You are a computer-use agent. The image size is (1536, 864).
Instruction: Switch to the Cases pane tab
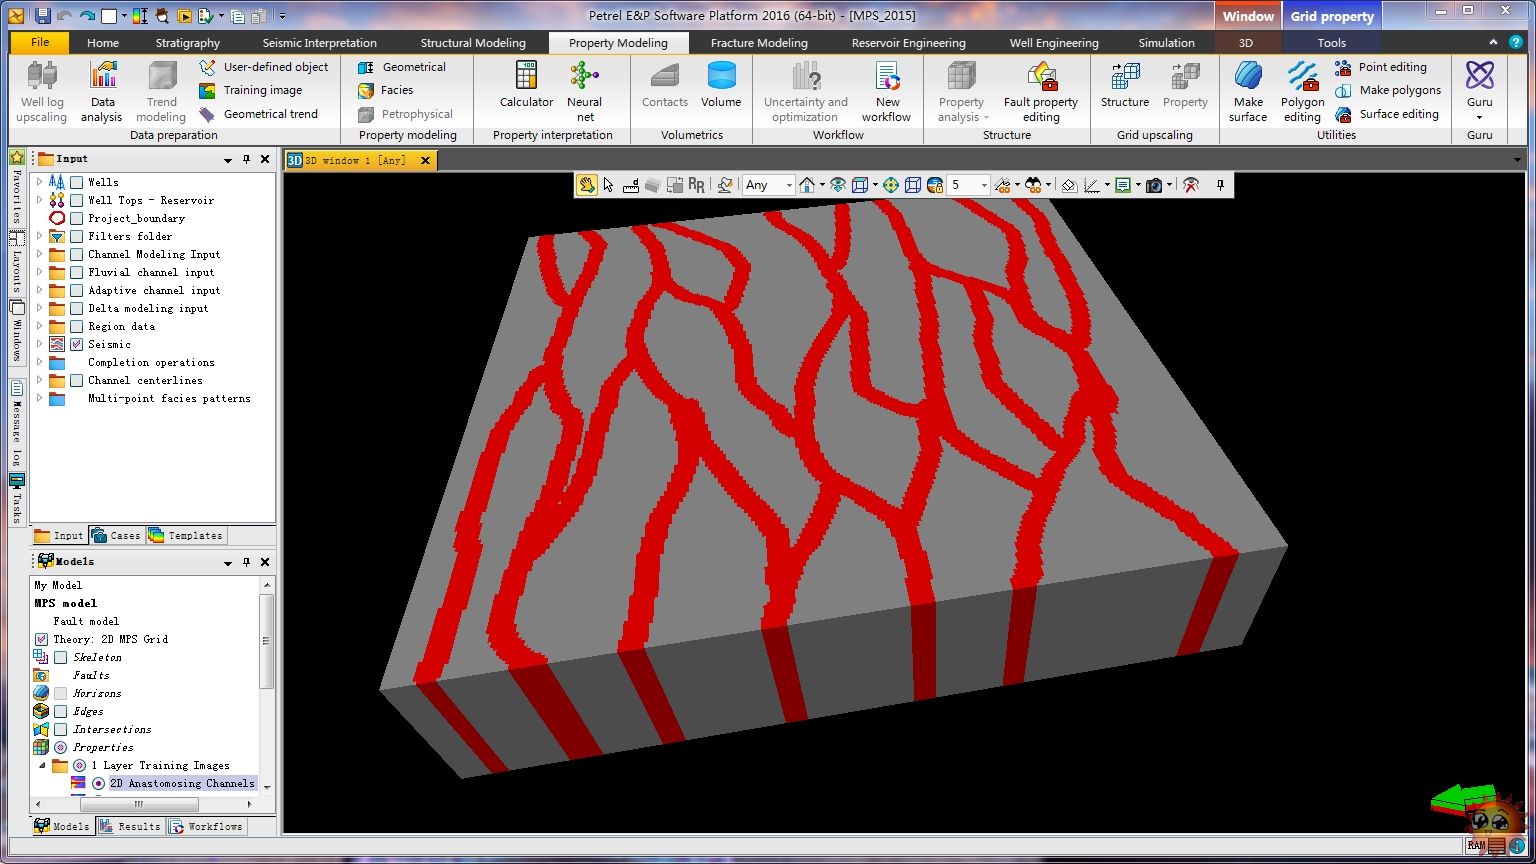117,535
